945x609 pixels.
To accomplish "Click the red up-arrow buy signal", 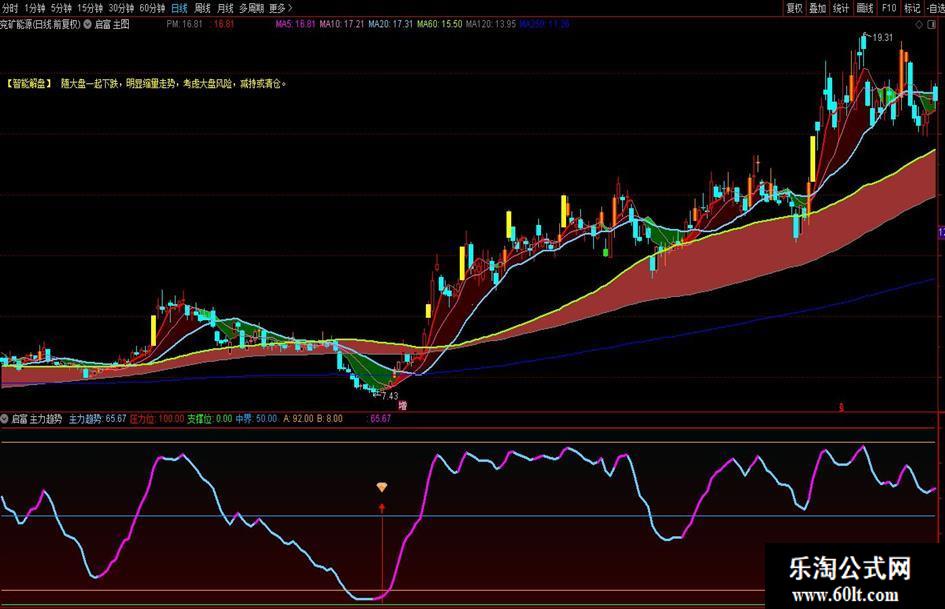I will (x=381, y=509).
